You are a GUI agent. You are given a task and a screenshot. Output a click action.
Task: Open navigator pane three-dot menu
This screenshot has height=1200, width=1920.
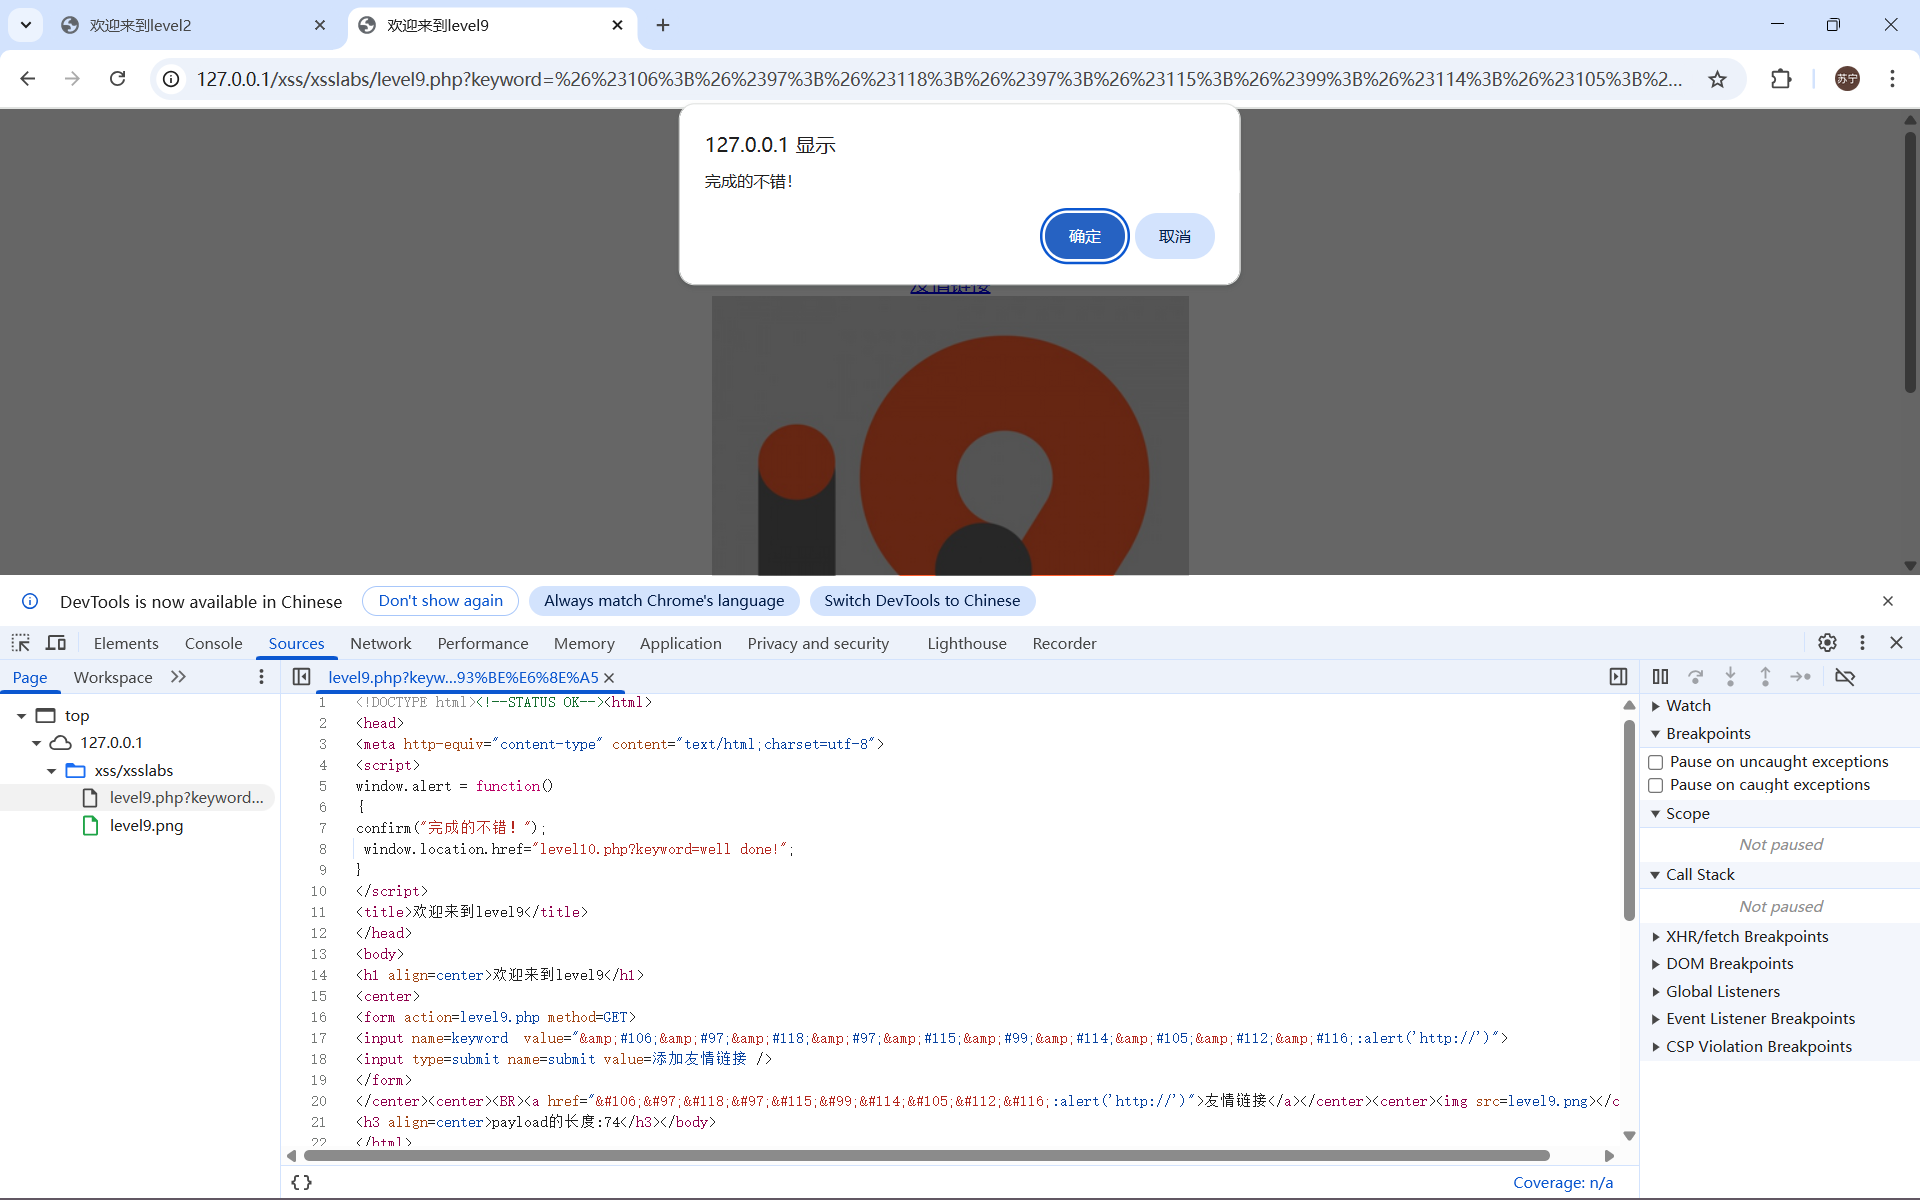click(x=262, y=677)
